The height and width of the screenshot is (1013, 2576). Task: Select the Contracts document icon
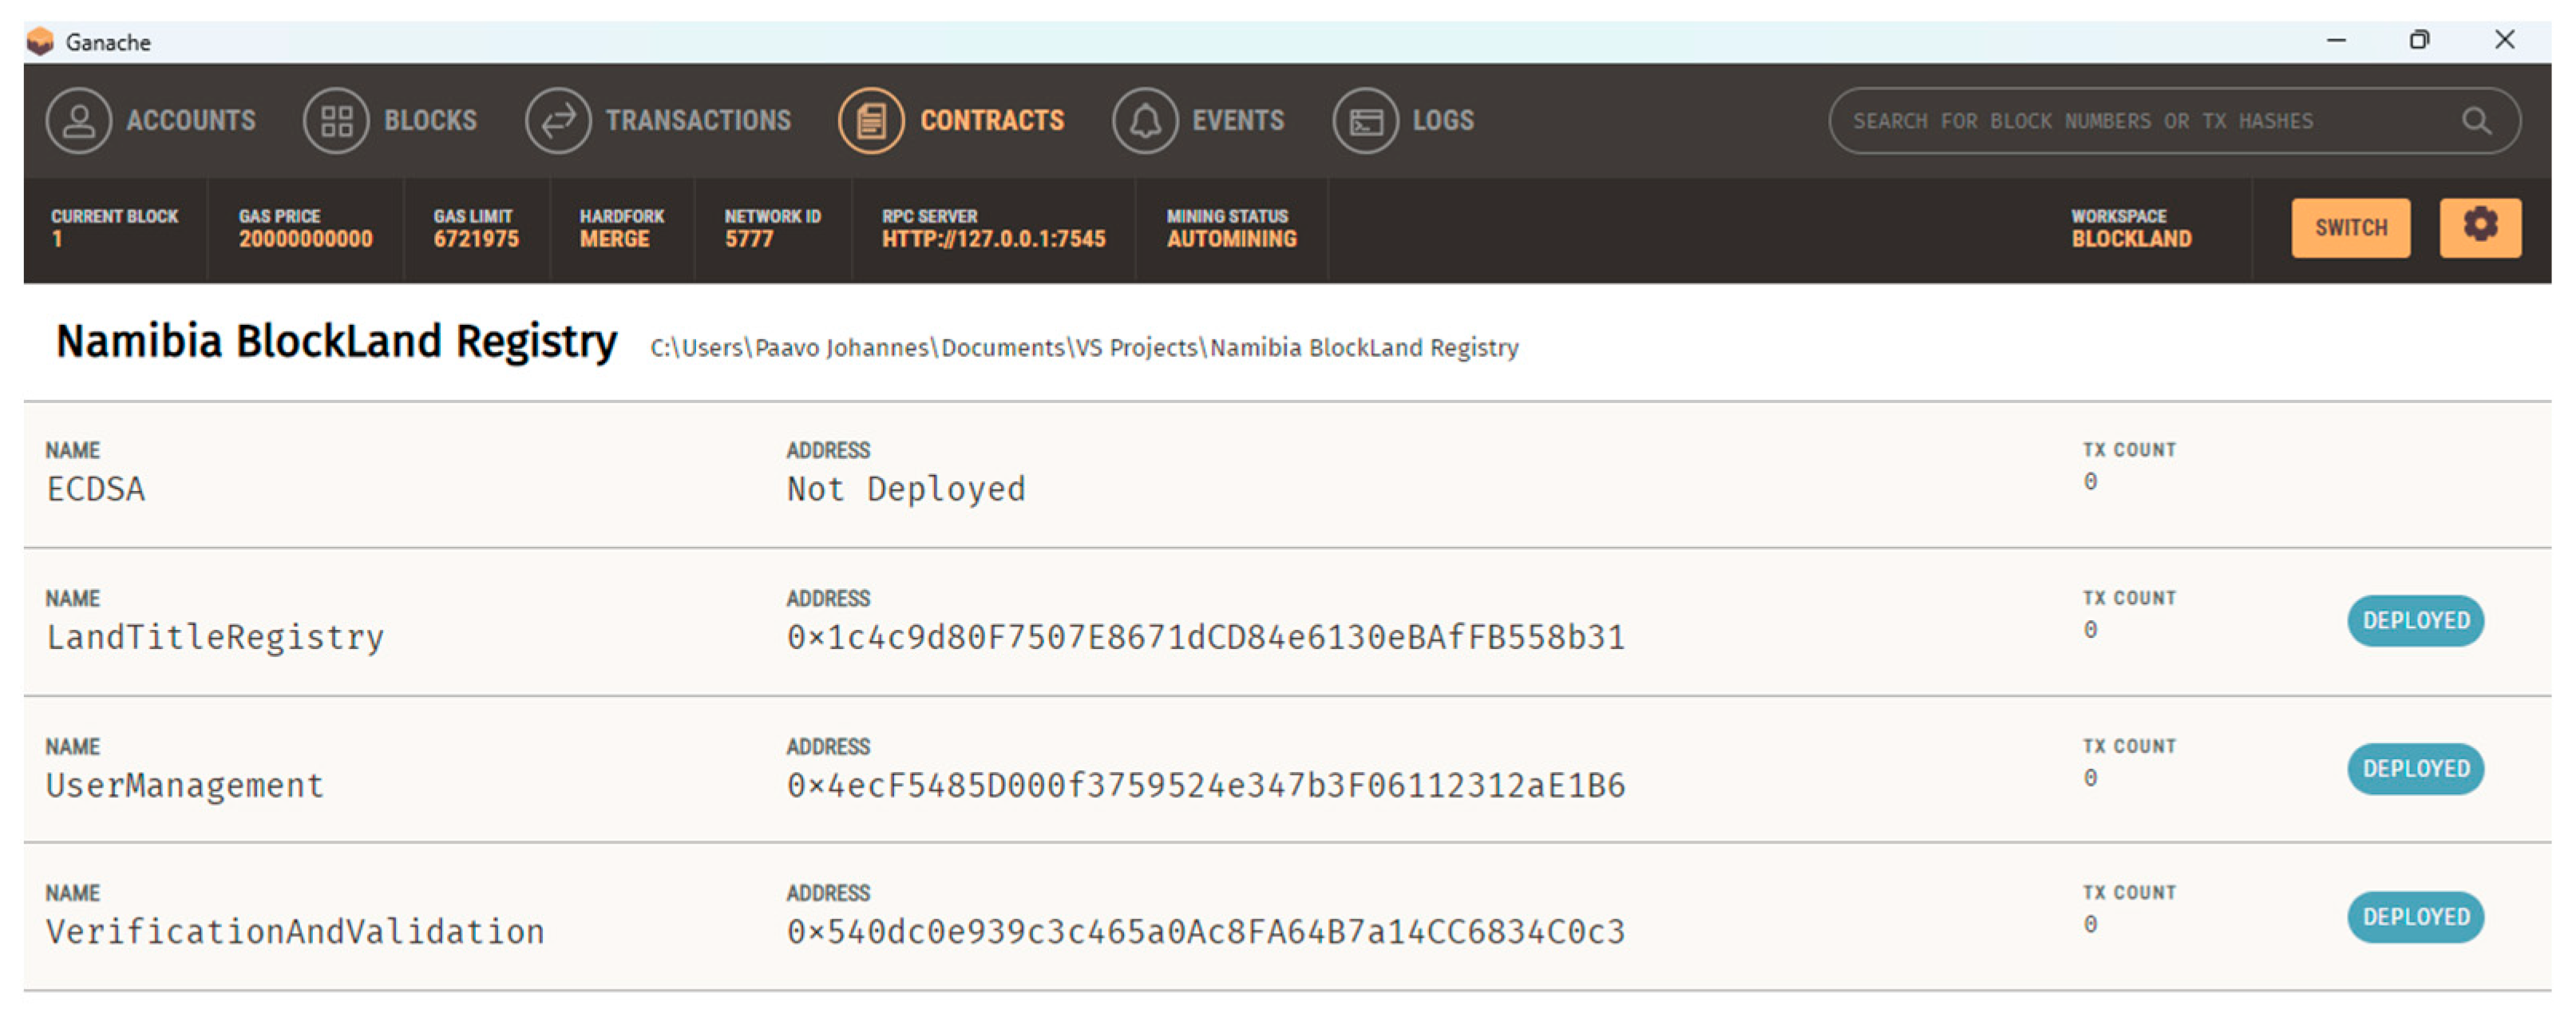[x=870, y=121]
